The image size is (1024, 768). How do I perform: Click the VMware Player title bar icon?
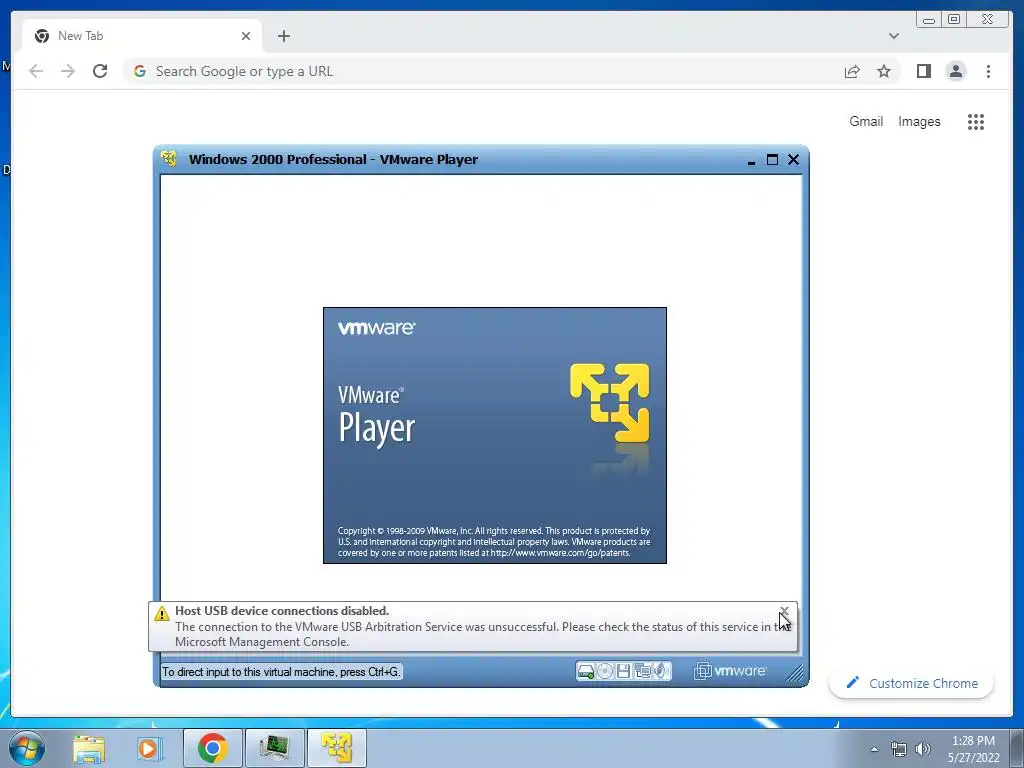click(169, 159)
